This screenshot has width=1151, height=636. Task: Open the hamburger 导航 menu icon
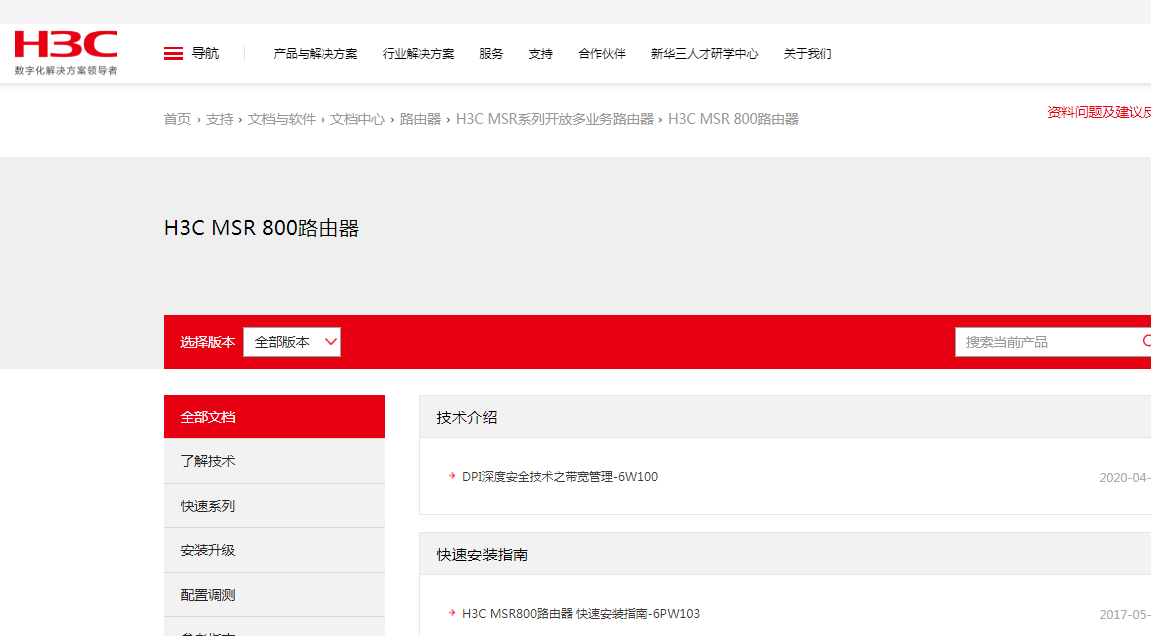point(173,54)
